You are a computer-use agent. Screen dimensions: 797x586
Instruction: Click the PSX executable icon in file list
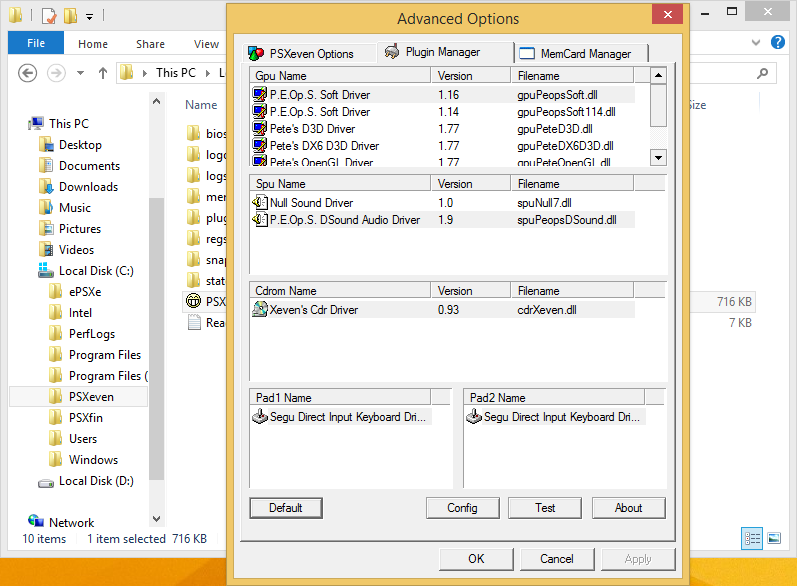pyautogui.click(x=193, y=301)
